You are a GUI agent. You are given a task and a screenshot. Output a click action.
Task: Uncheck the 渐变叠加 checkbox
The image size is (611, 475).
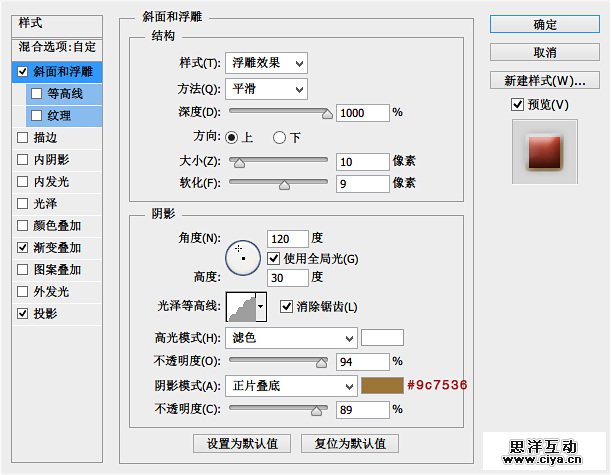tap(23, 247)
